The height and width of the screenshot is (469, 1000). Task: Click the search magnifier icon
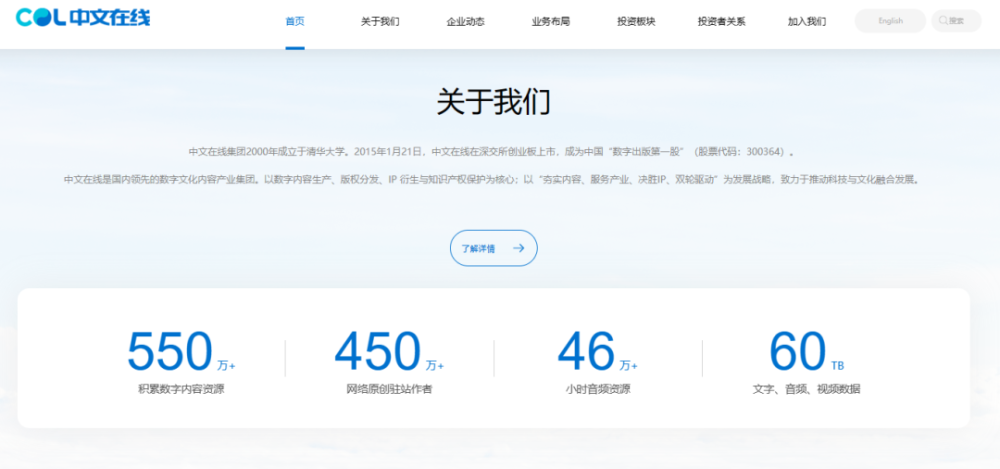point(943,20)
